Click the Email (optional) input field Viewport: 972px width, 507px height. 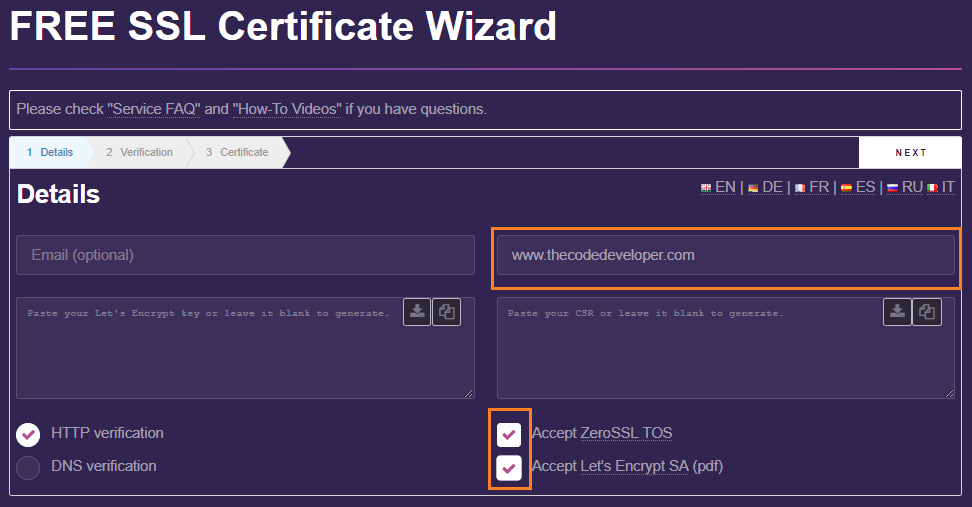245,255
